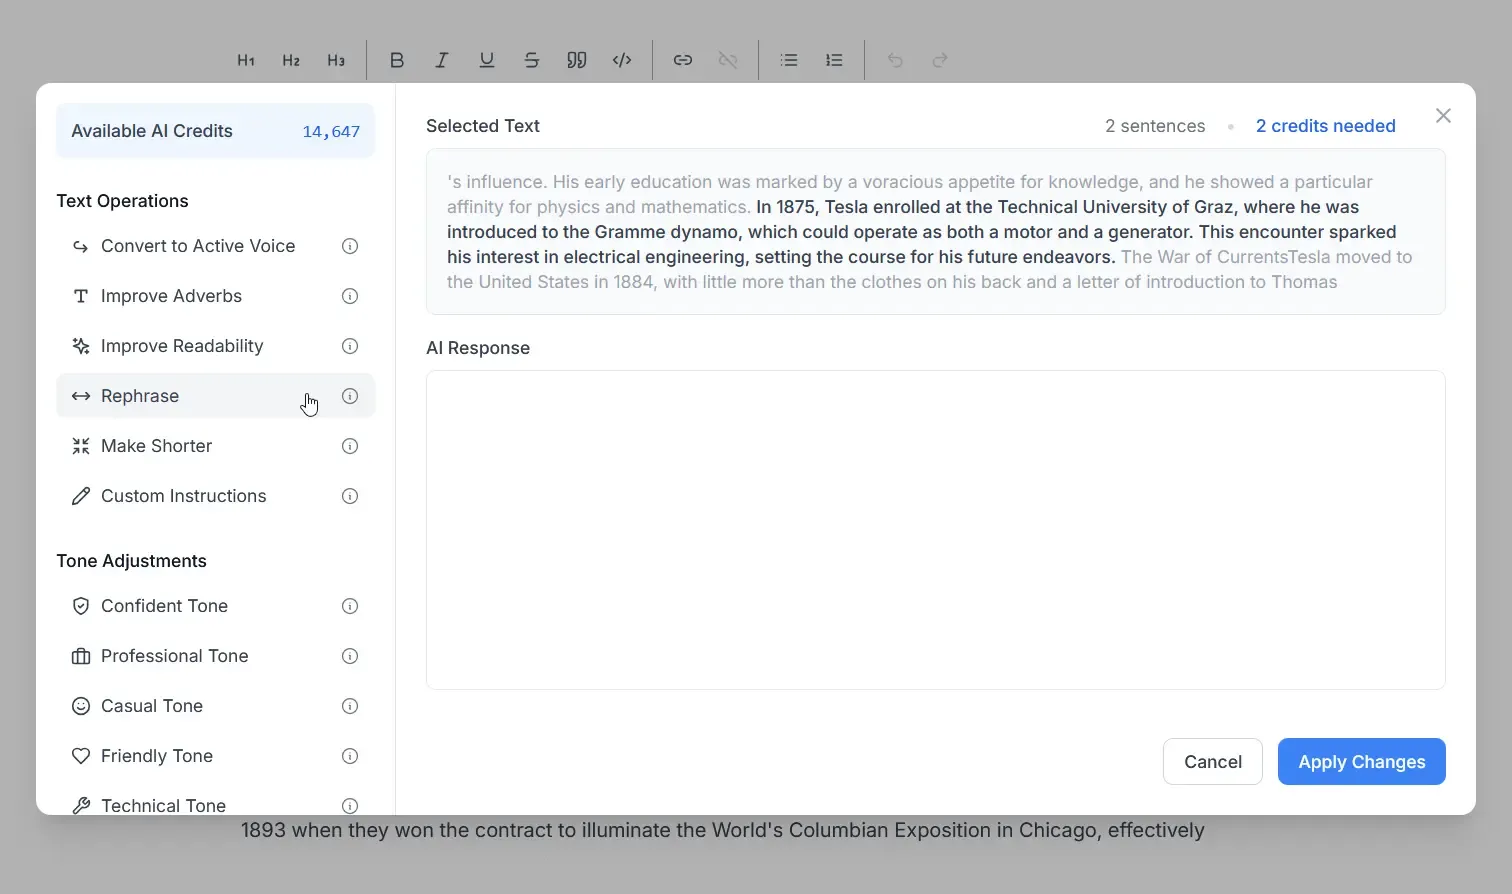
Task: Click info icon next to Casual Tone
Action: pos(350,706)
